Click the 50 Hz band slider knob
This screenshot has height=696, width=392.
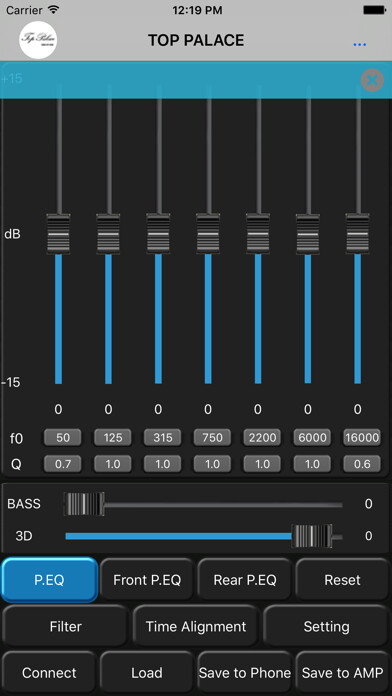point(59,233)
